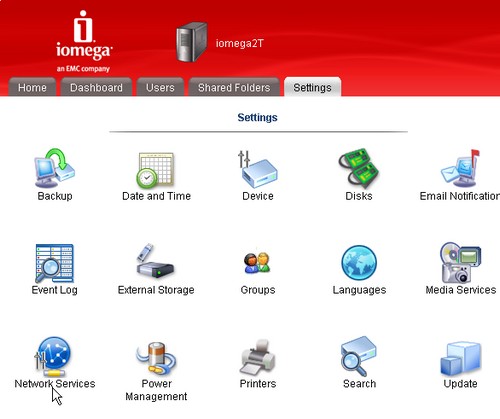
Task: Open the Media Services camera icon
Action: click(x=460, y=262)
